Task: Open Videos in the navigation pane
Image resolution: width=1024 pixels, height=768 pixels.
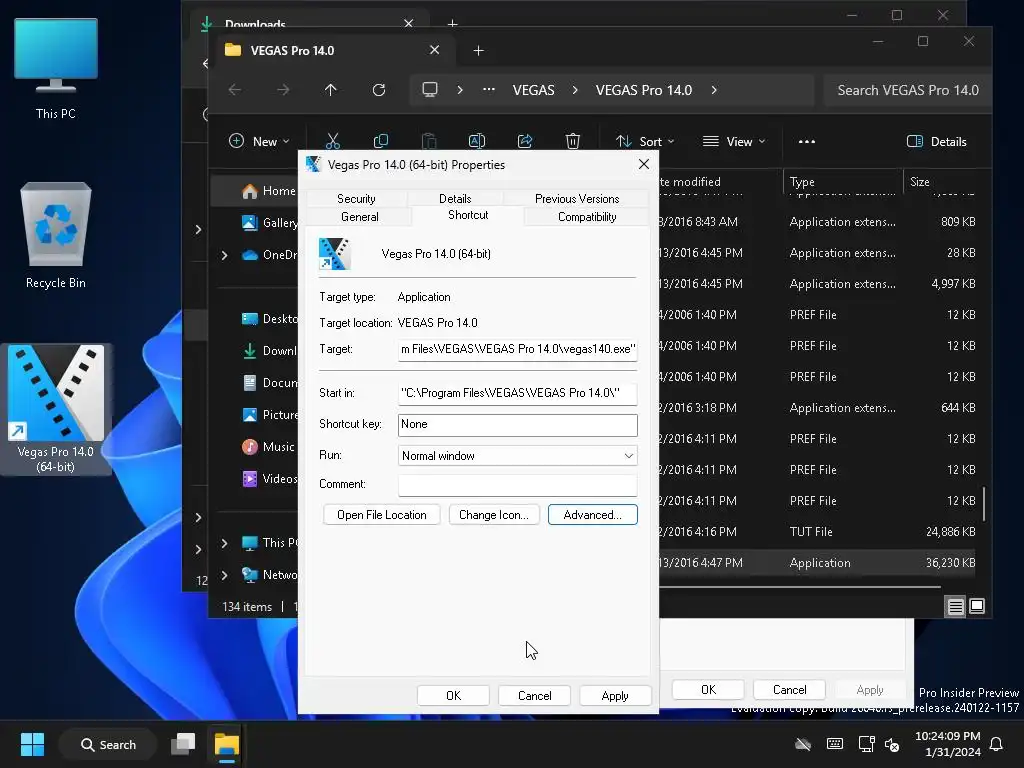Action: pyautogui.click(x=269, y=479)
